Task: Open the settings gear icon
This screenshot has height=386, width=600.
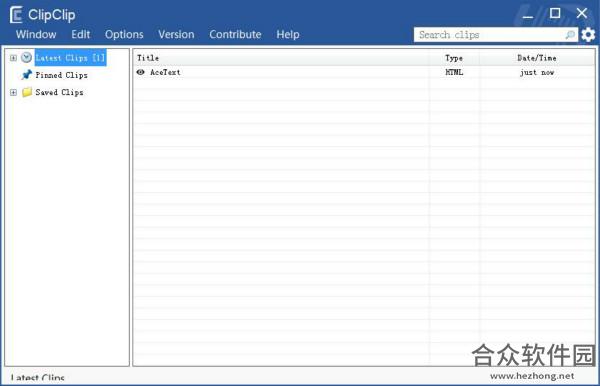Action: pyautogui.click(x=588, y=35)
